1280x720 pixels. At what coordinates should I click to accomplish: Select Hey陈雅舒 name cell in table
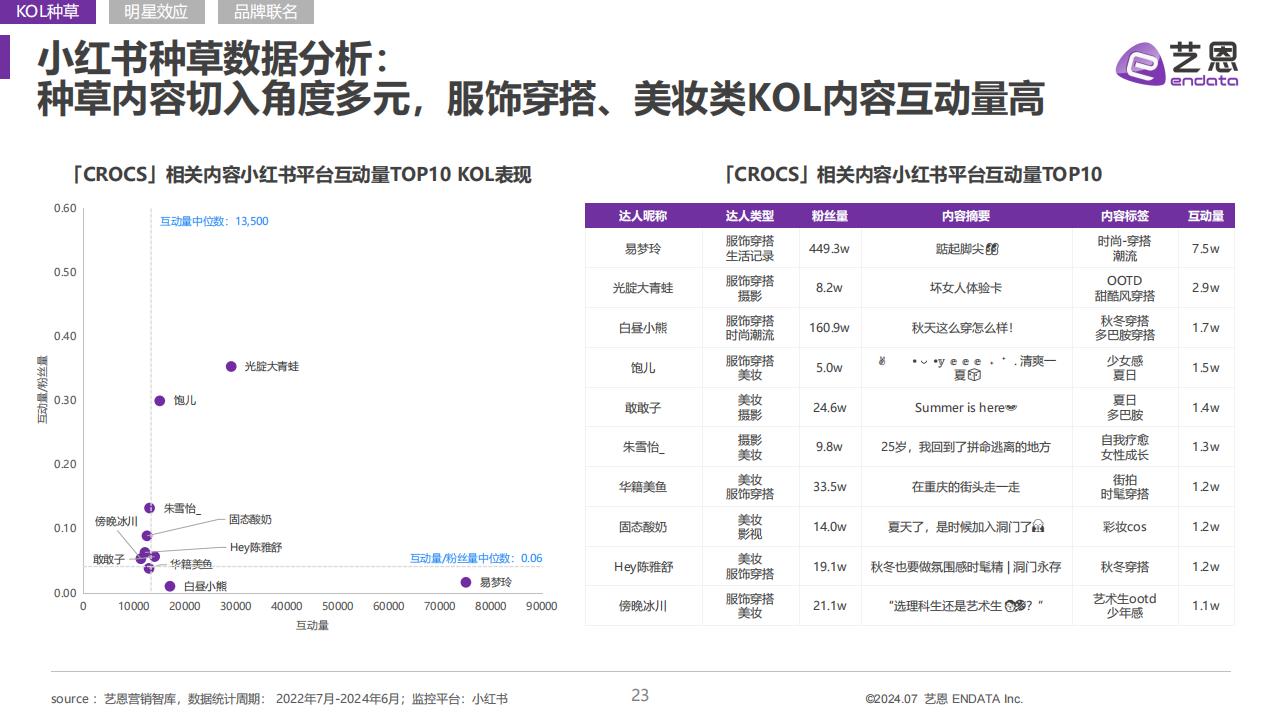click(643, 566)
